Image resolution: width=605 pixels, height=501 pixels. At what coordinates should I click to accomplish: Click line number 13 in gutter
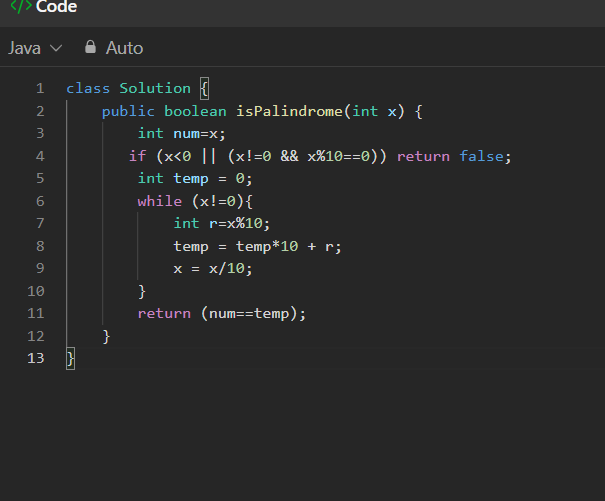(36, 358)
